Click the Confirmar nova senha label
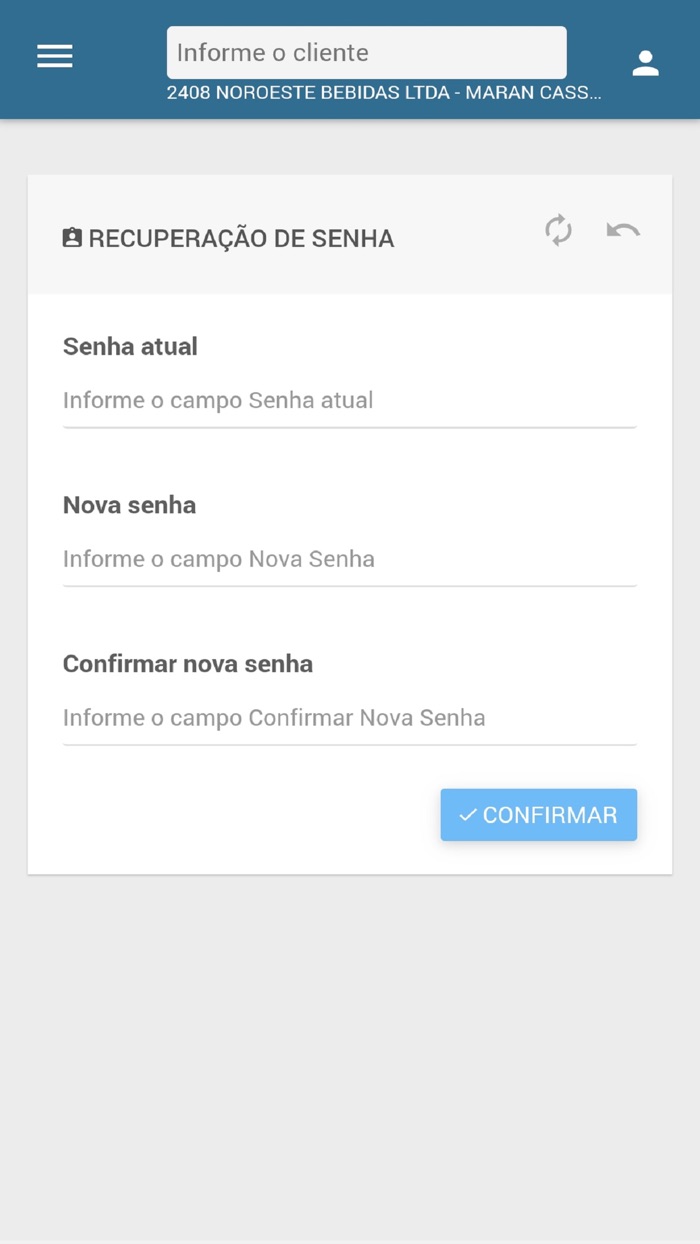The image size is (700, 1244). 188,663
